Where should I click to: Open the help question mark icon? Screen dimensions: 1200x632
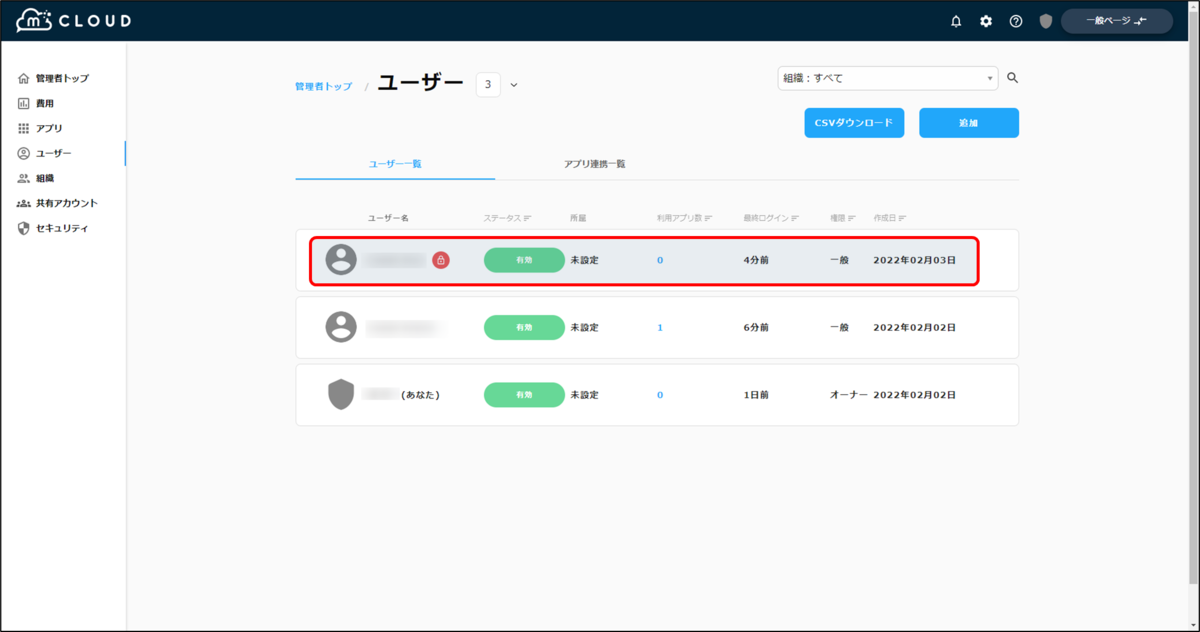[1016, 21]
